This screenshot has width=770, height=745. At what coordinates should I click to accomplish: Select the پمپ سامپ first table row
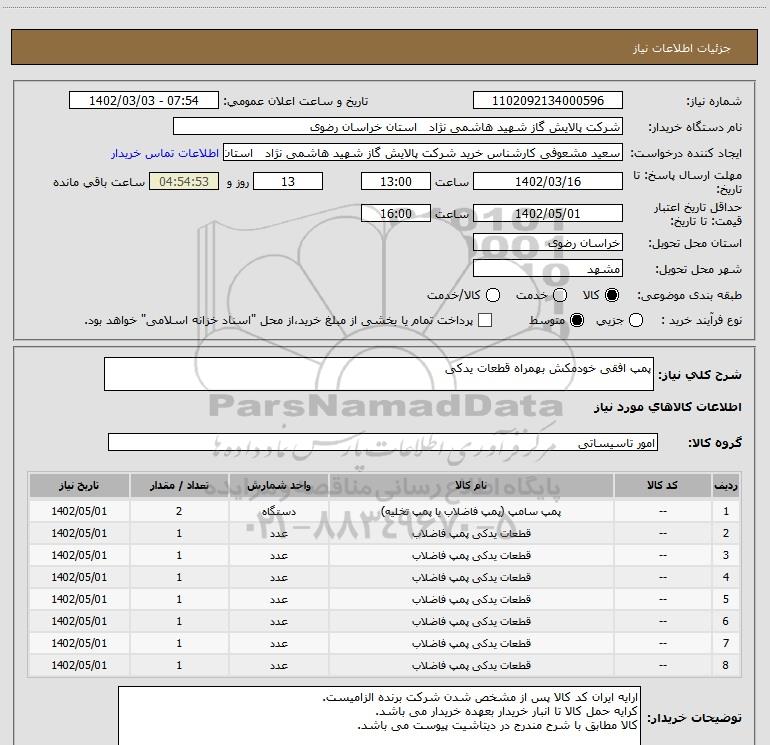(385, 511)
